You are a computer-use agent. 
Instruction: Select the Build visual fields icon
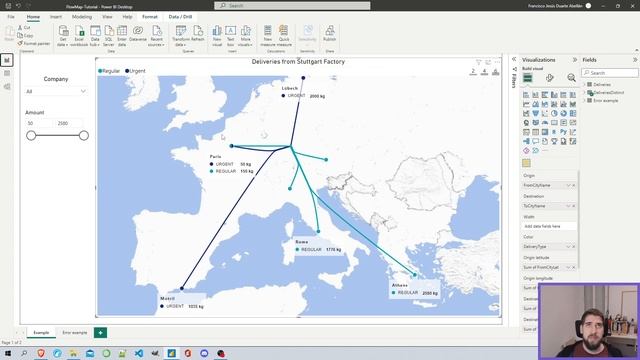point(528,78)
